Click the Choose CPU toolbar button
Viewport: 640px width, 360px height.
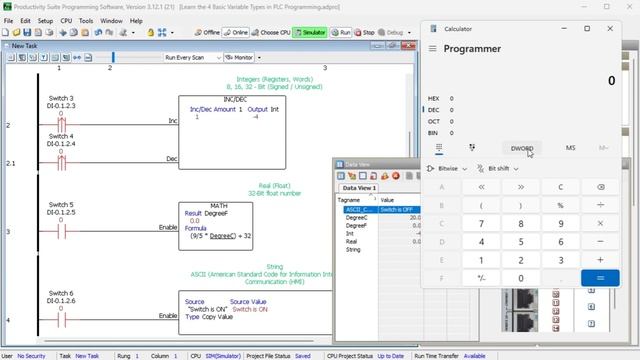(x=271, y=32)
